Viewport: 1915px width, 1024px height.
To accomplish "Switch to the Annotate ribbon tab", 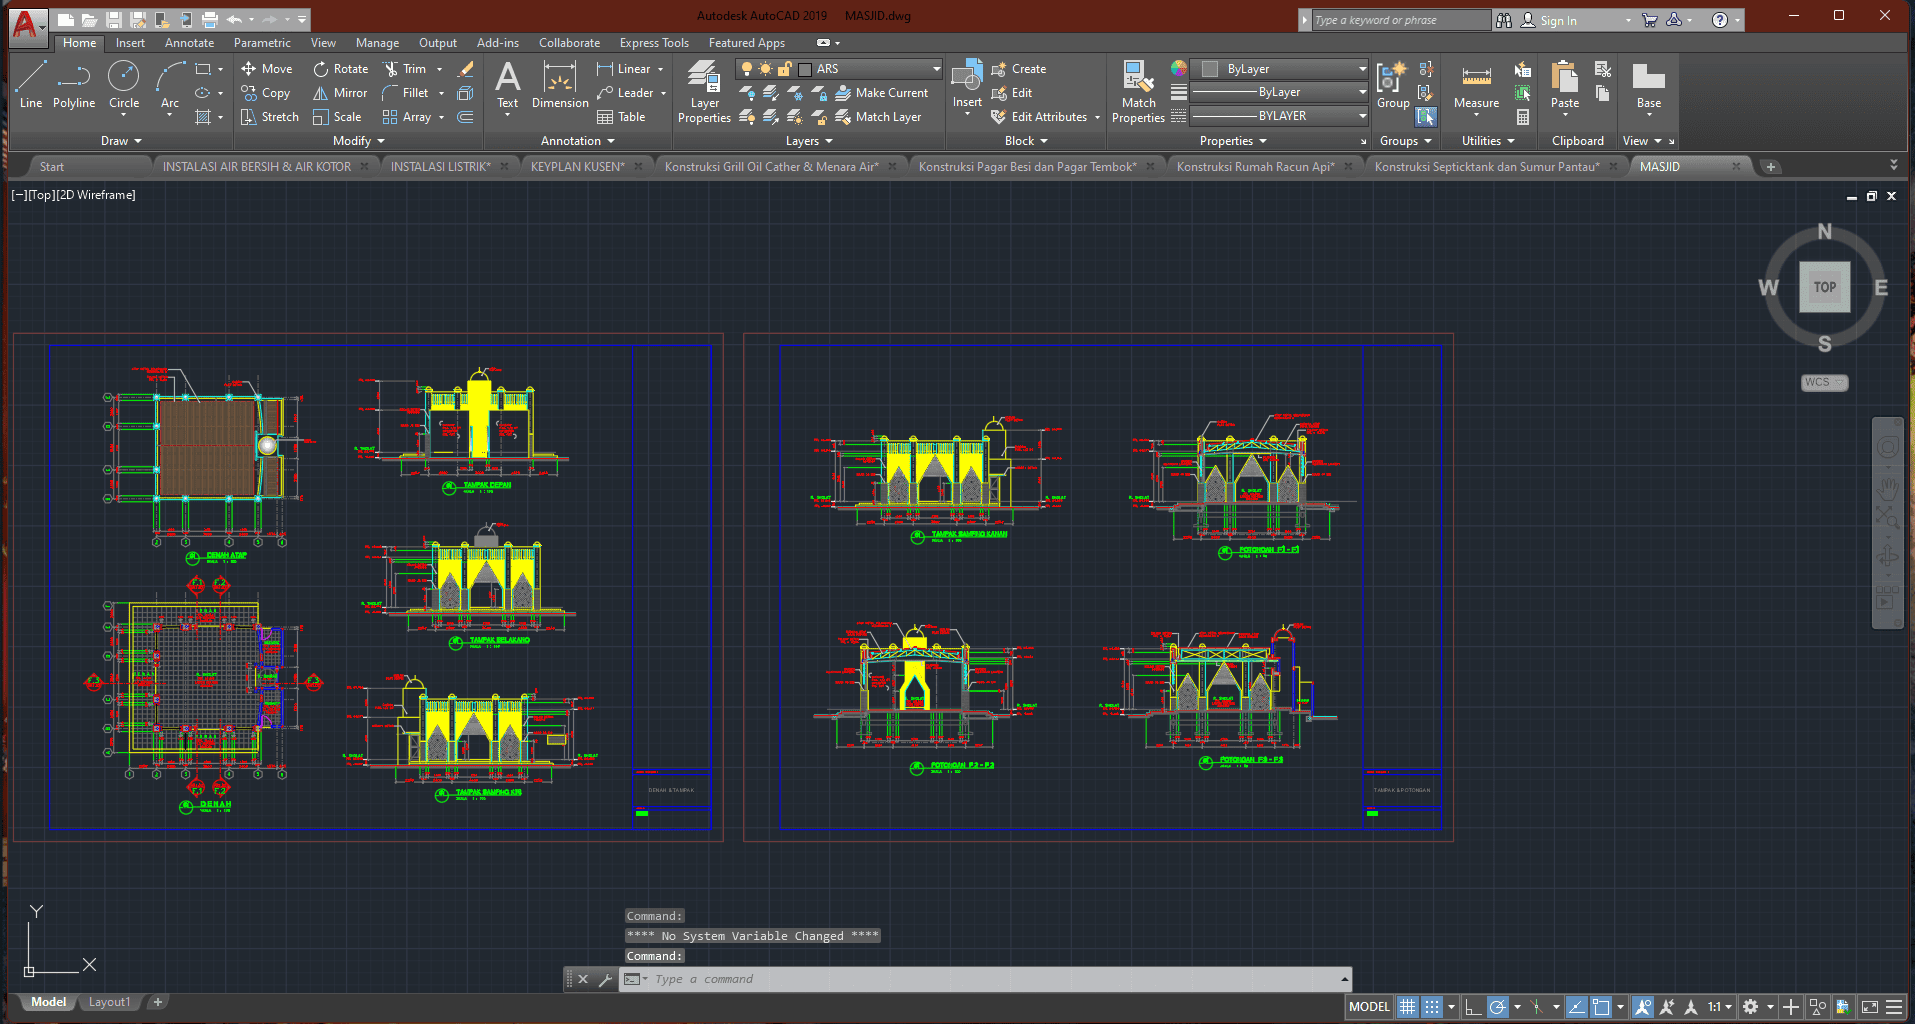I will click(x=189, y=43).
